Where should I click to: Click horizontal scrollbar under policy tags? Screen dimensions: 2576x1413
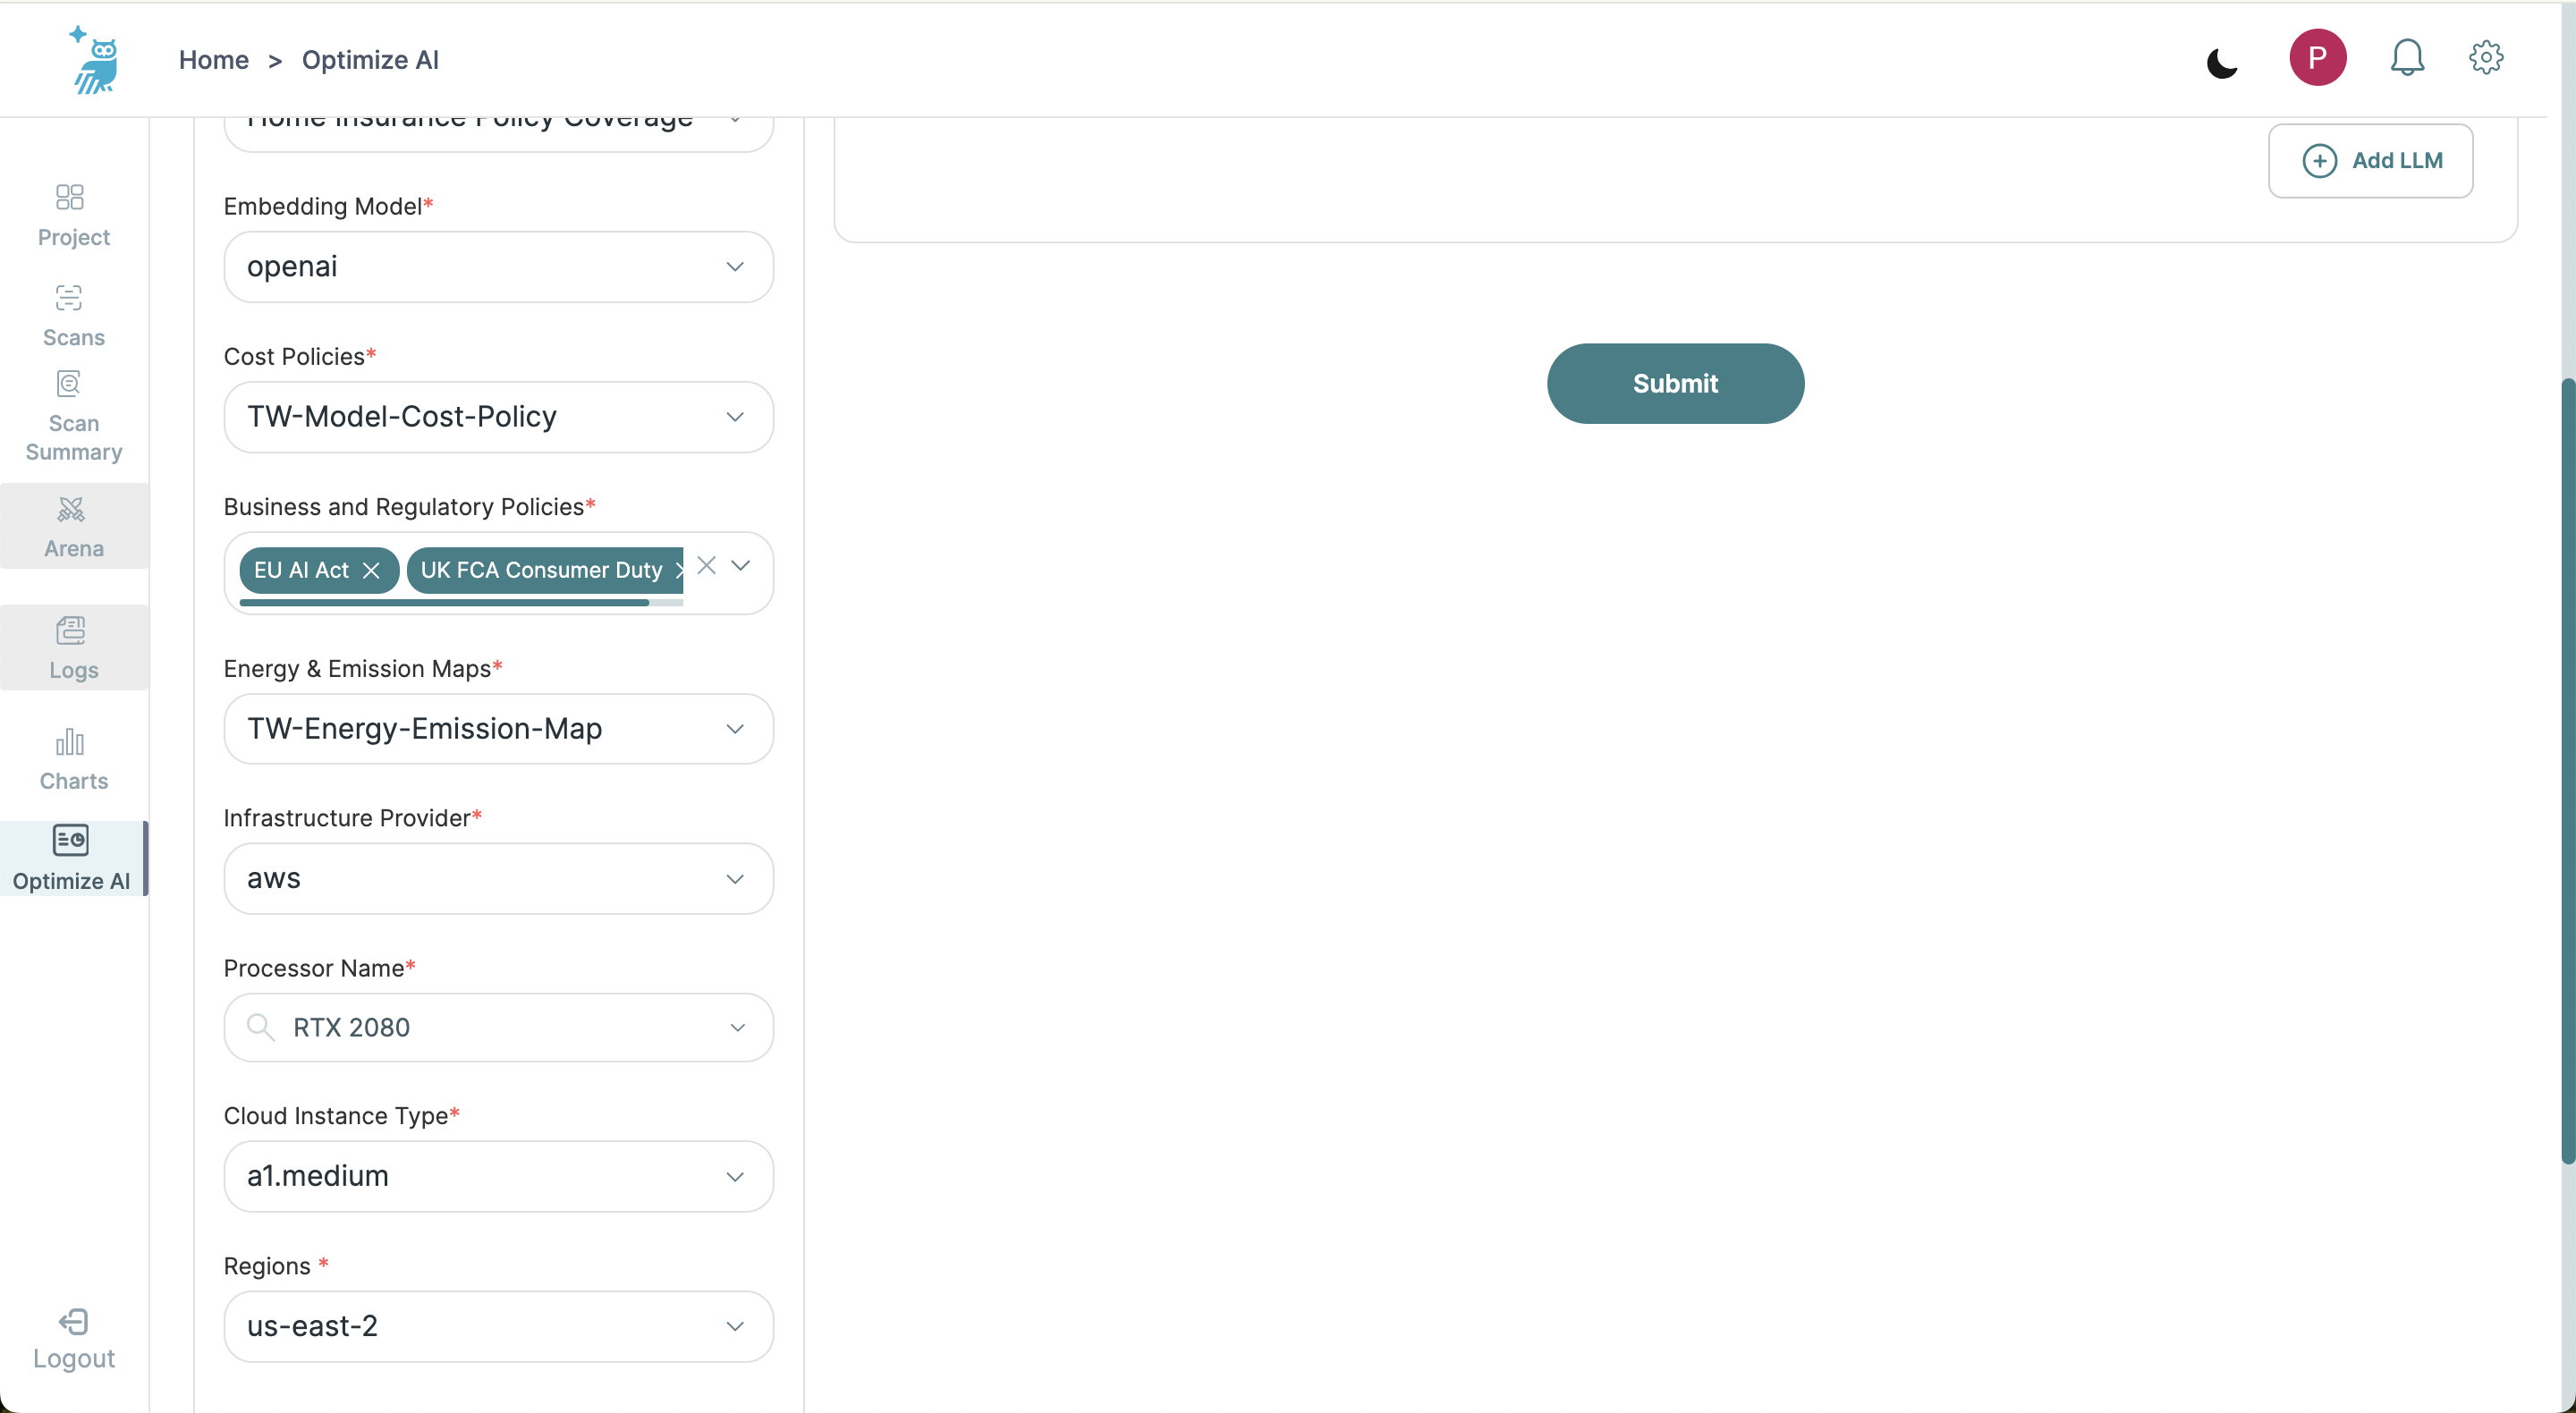click(x=444, y=603)
